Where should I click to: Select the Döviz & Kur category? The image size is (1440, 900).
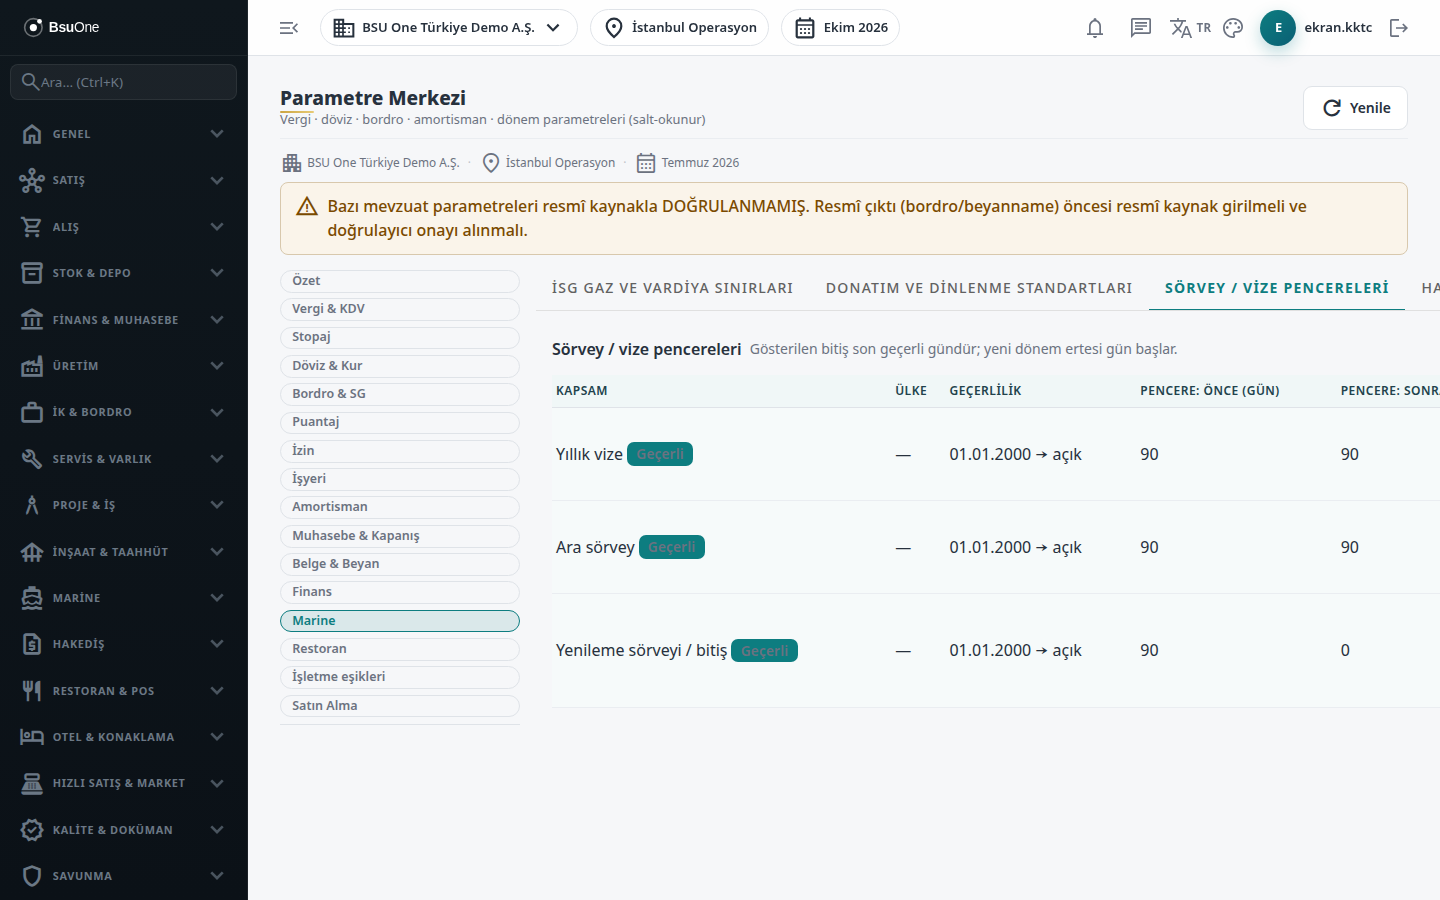tap(400, 366)
